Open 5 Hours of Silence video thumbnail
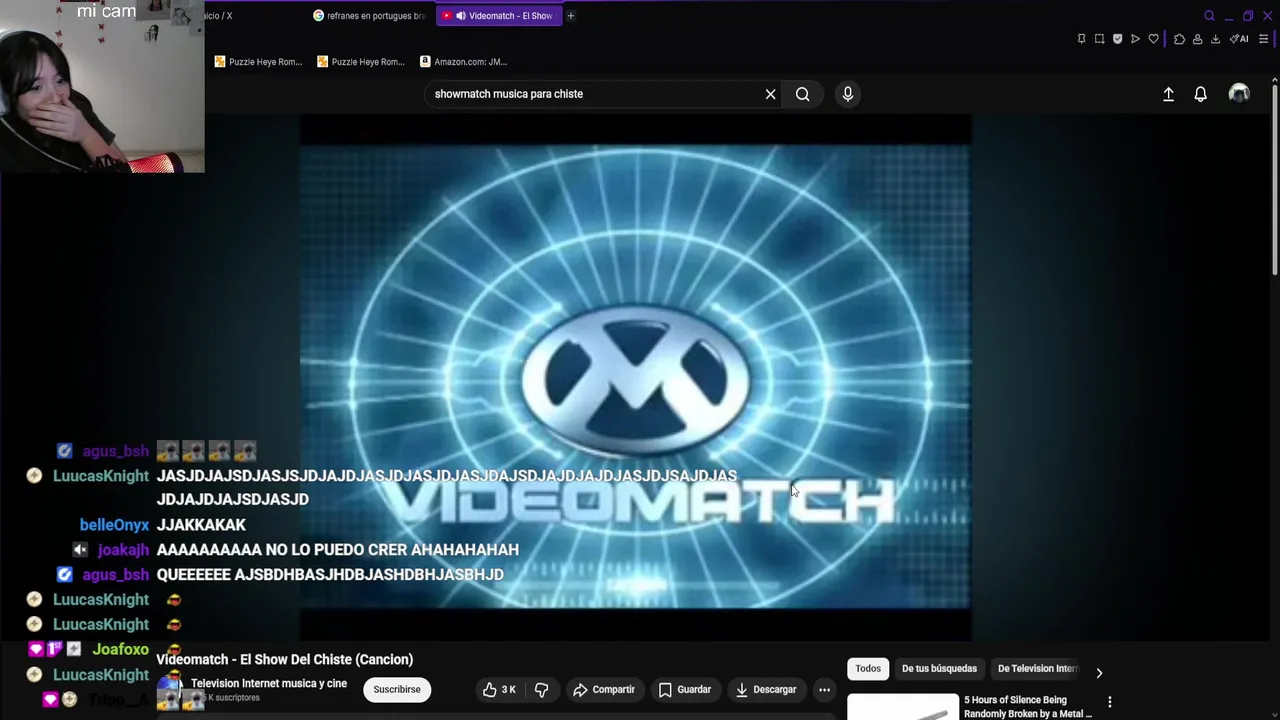Screen dimensions: 1280x720 click(902, 706)
